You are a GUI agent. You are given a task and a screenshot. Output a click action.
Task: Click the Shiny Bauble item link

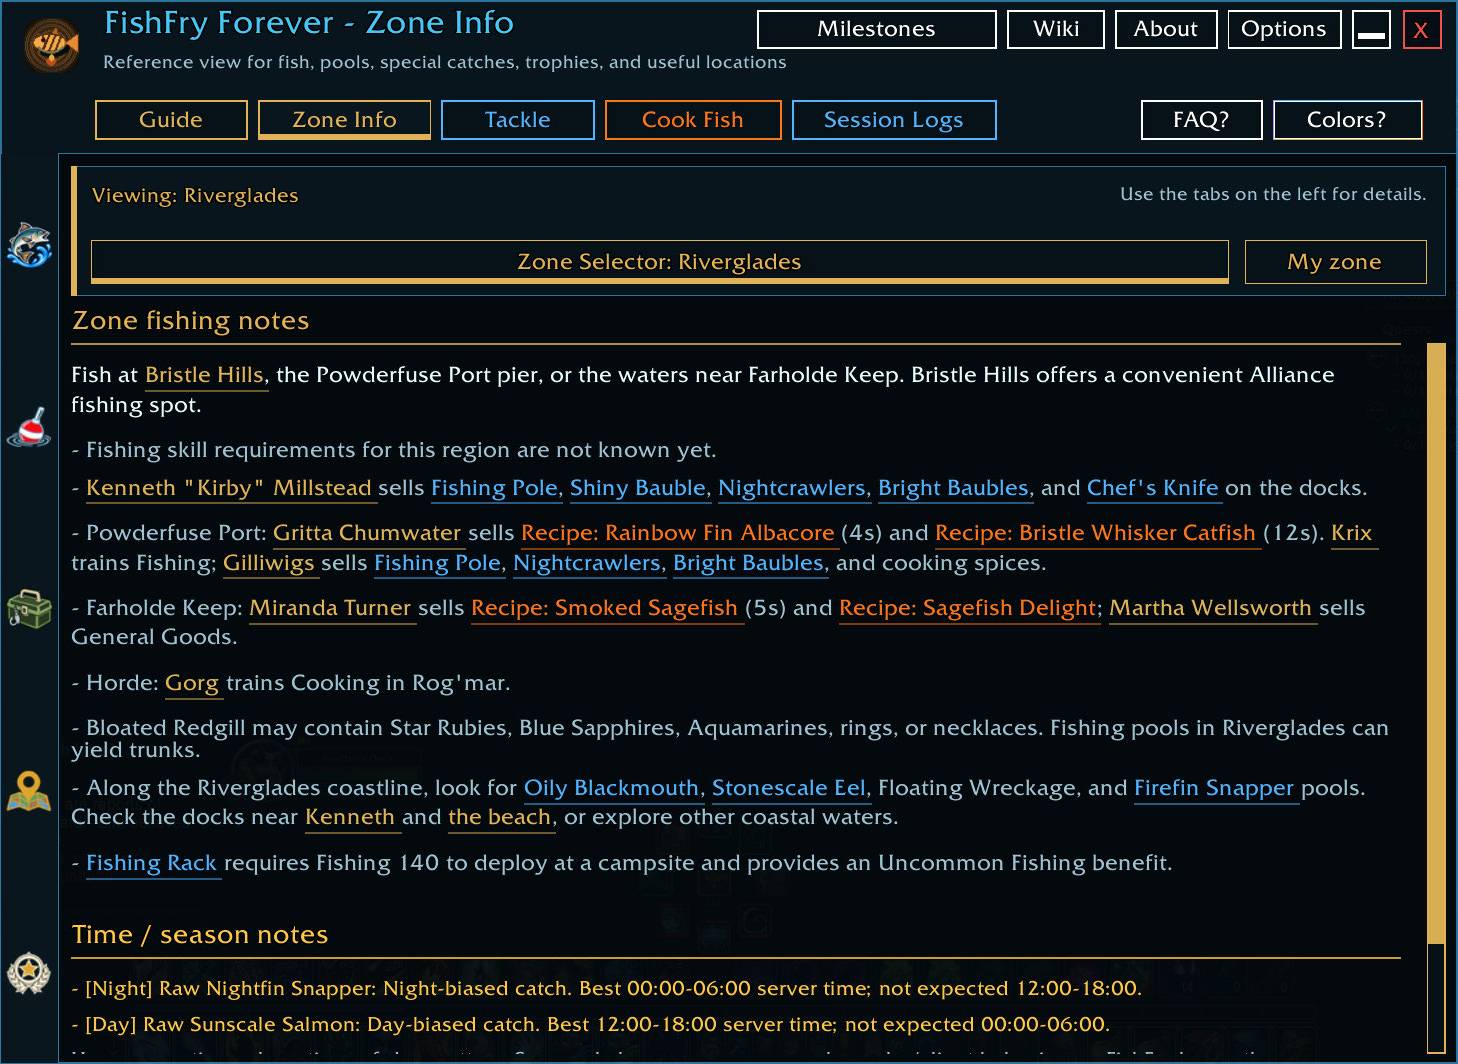[x=638, y=488]
